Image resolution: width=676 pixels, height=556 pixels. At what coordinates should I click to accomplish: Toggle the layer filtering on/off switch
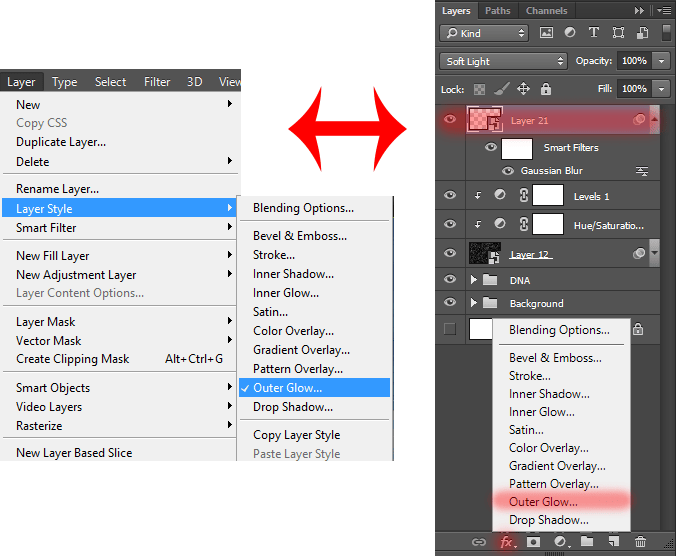point(666,33)
